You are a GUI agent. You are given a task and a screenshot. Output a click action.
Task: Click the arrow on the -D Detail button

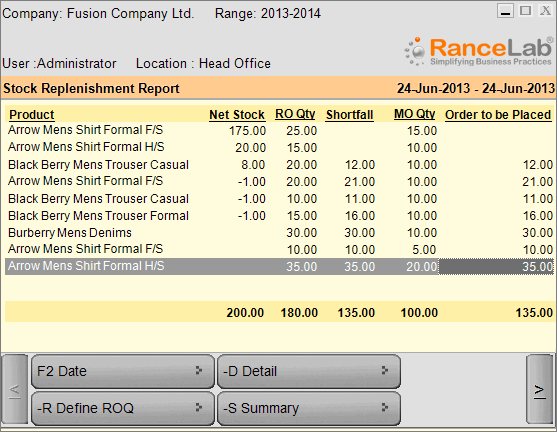click(385, 371)
